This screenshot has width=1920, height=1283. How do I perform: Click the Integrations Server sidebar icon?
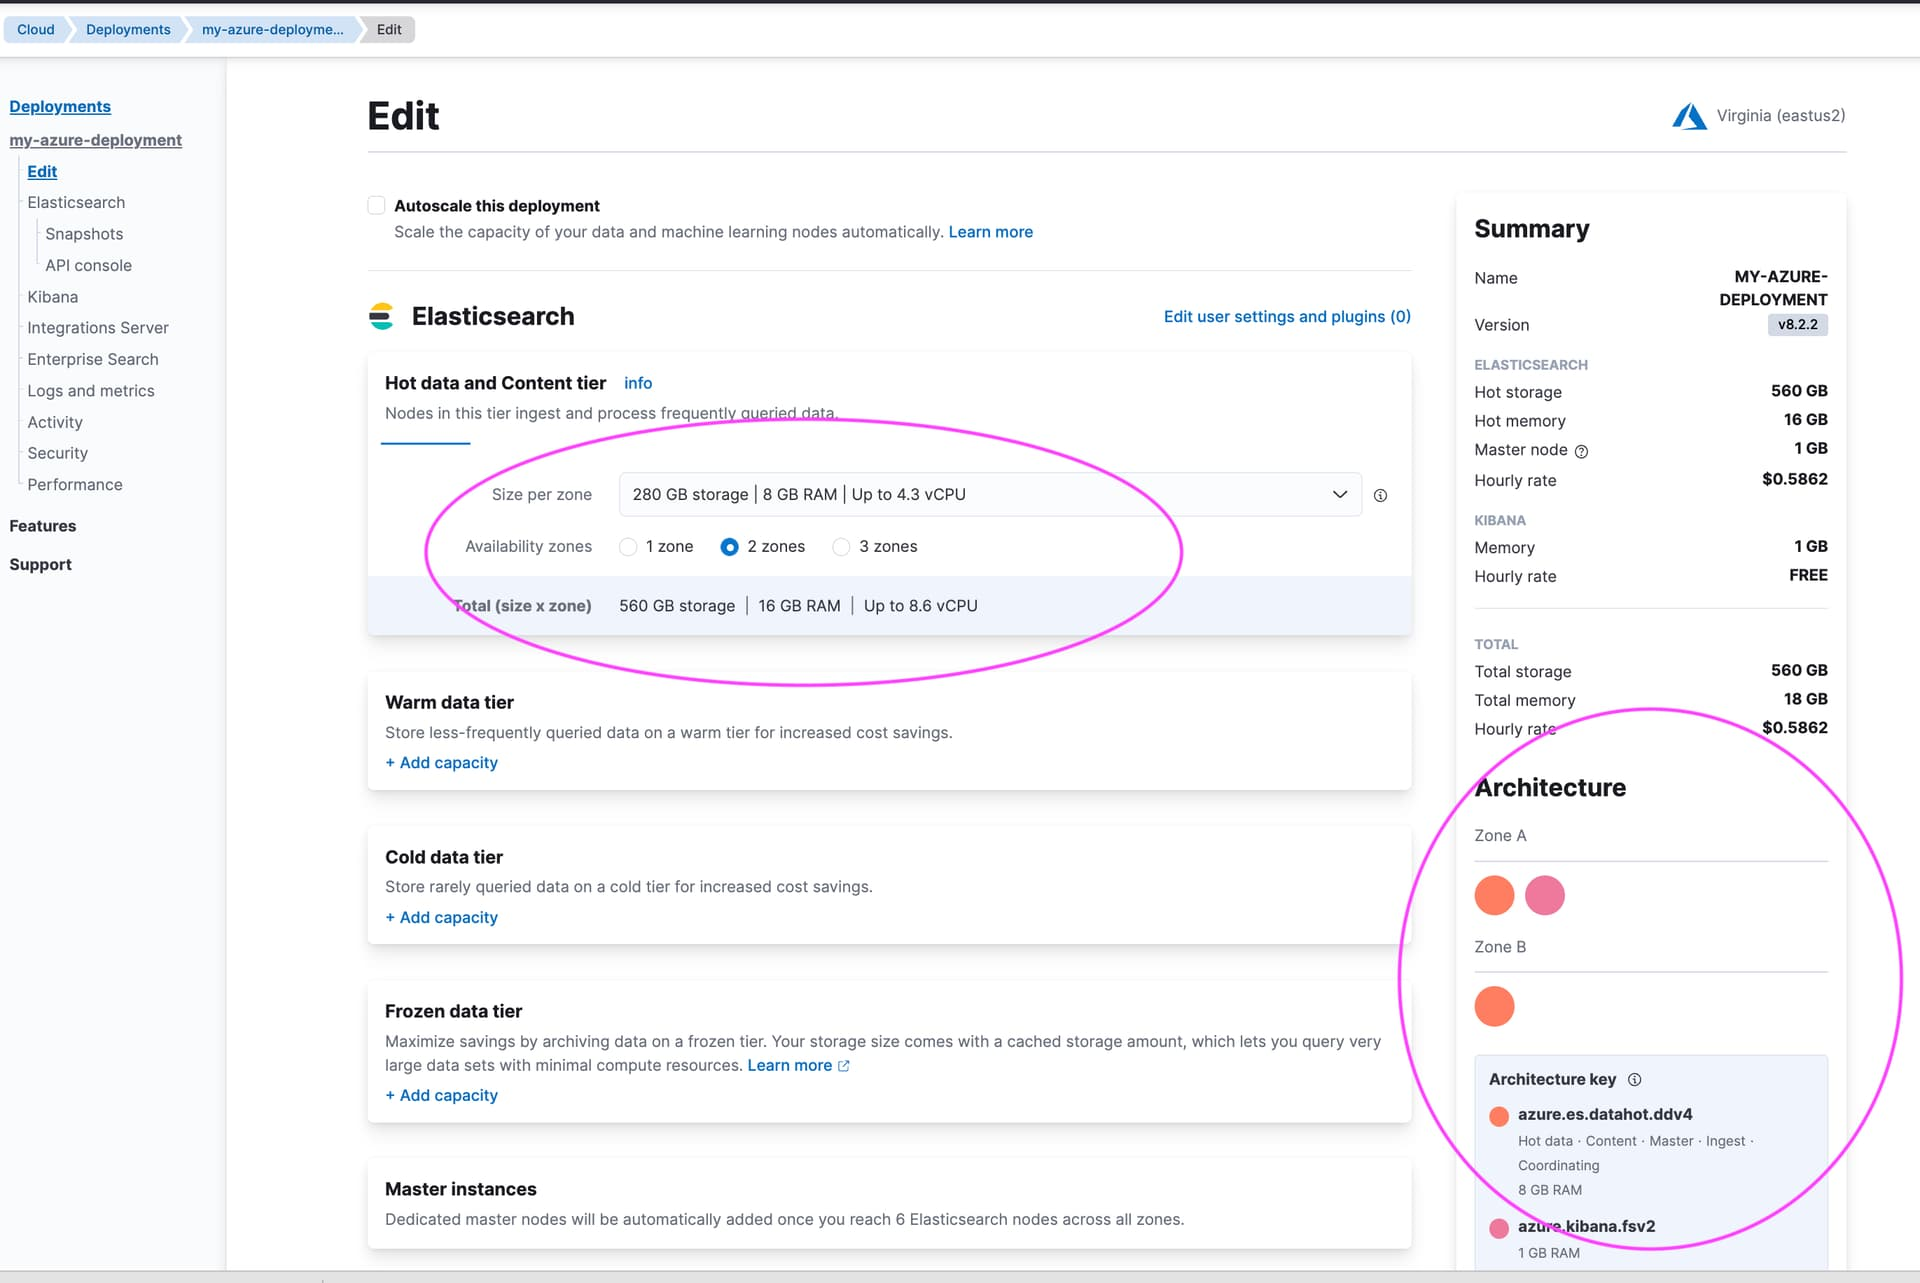click(x=97, y=326)
